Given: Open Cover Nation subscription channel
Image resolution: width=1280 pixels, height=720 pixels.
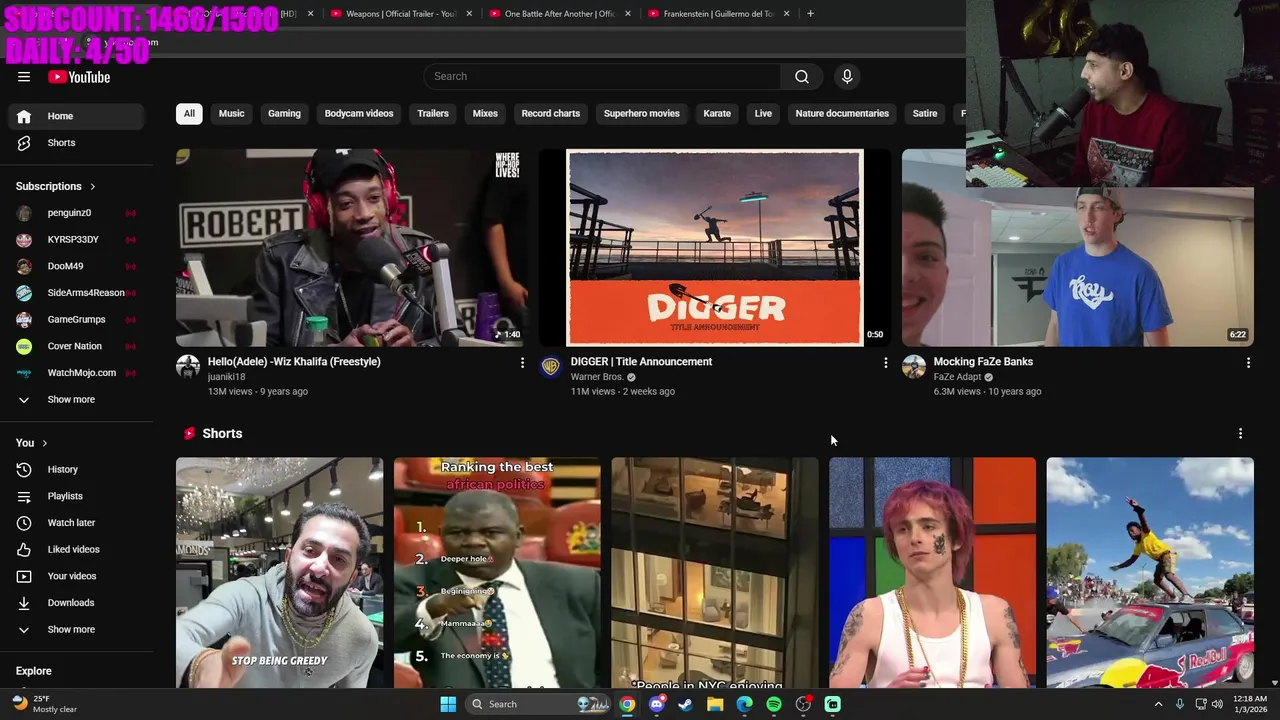Looking at the screenshot, I should click(76, 346).
